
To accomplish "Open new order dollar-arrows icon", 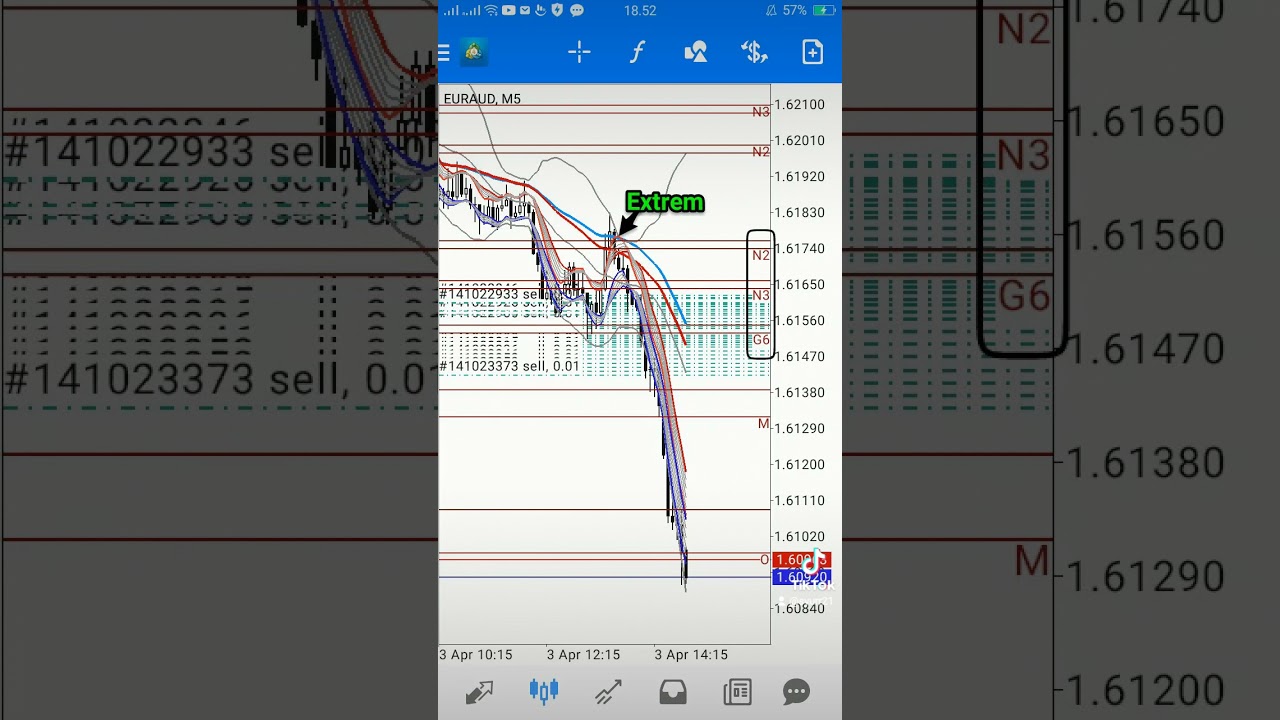I will click(754, 52).
